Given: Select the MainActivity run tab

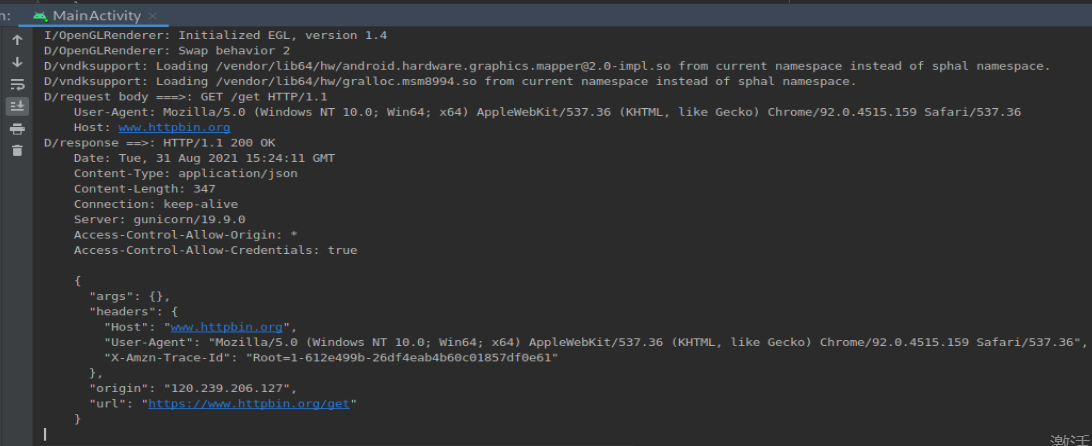Looking at the screenshot, I should pos(96,16).
